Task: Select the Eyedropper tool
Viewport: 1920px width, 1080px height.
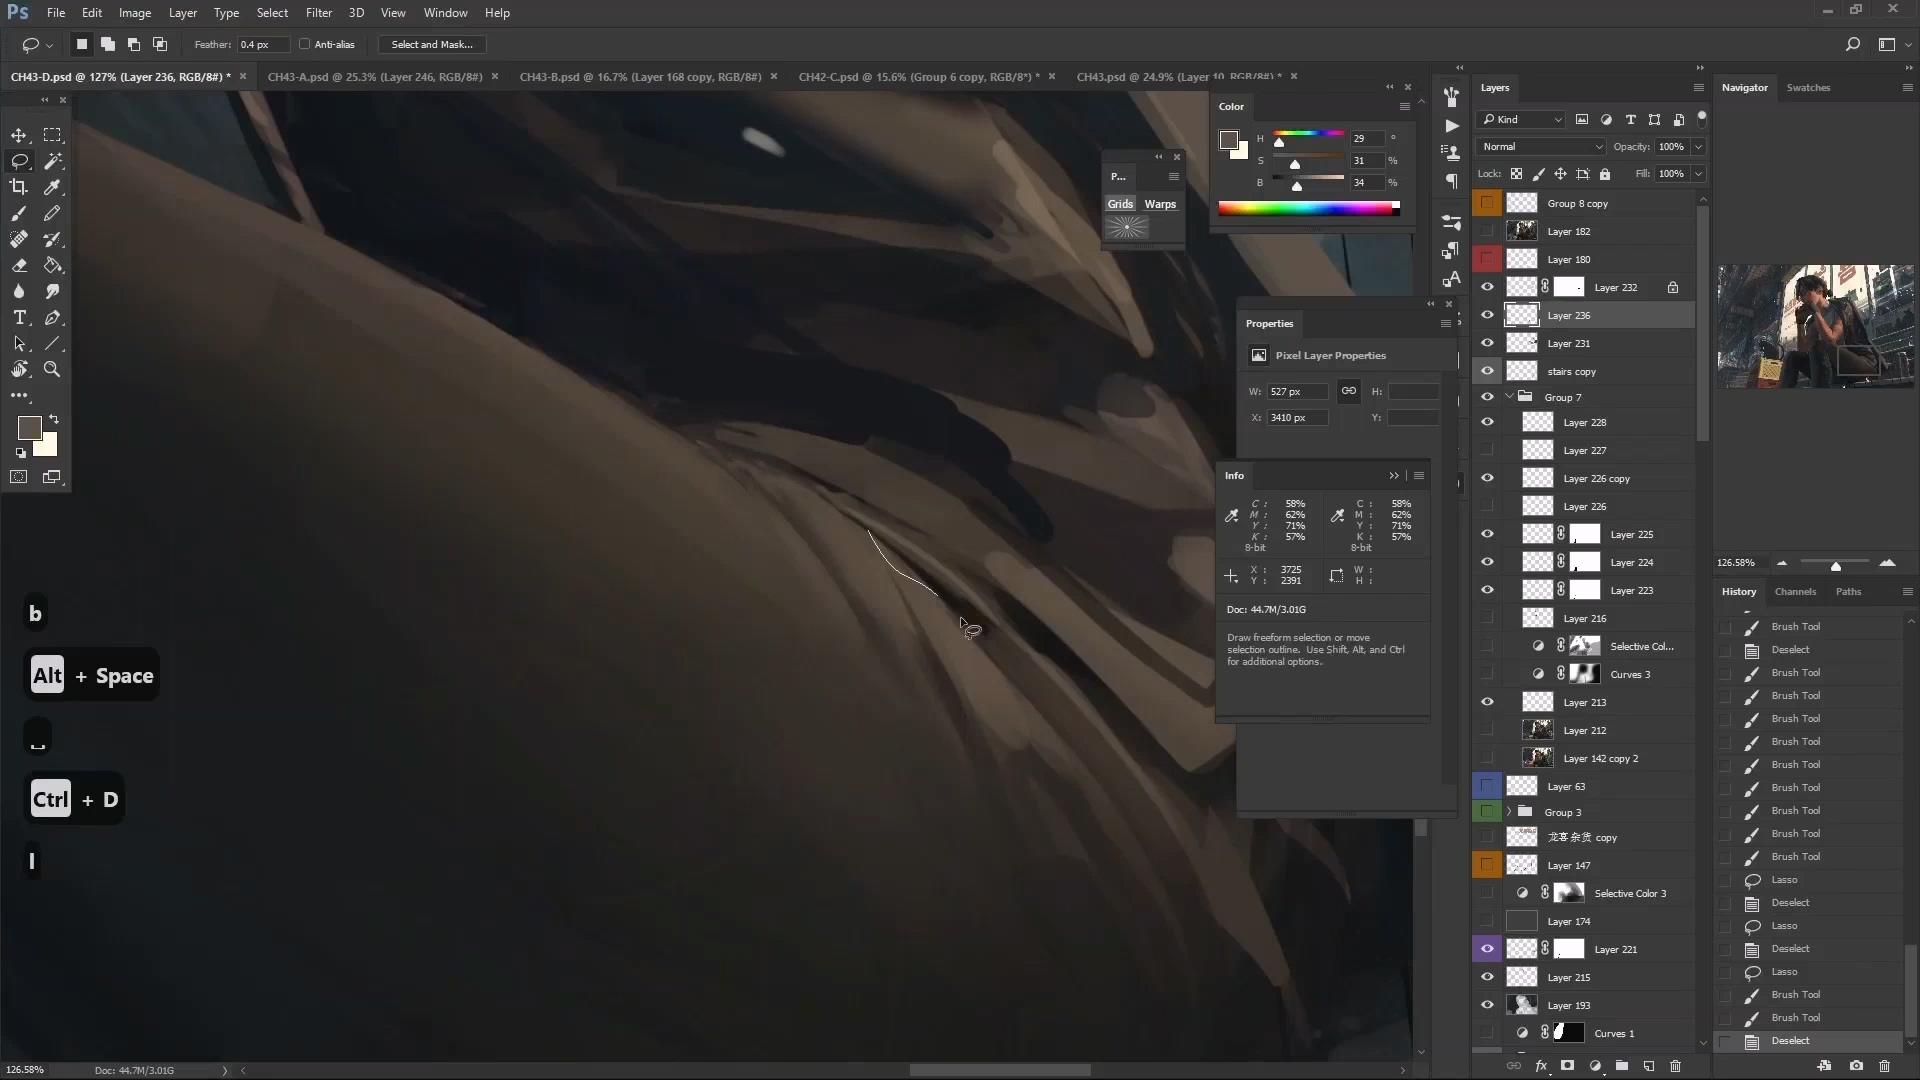Action: coord(52,187)
